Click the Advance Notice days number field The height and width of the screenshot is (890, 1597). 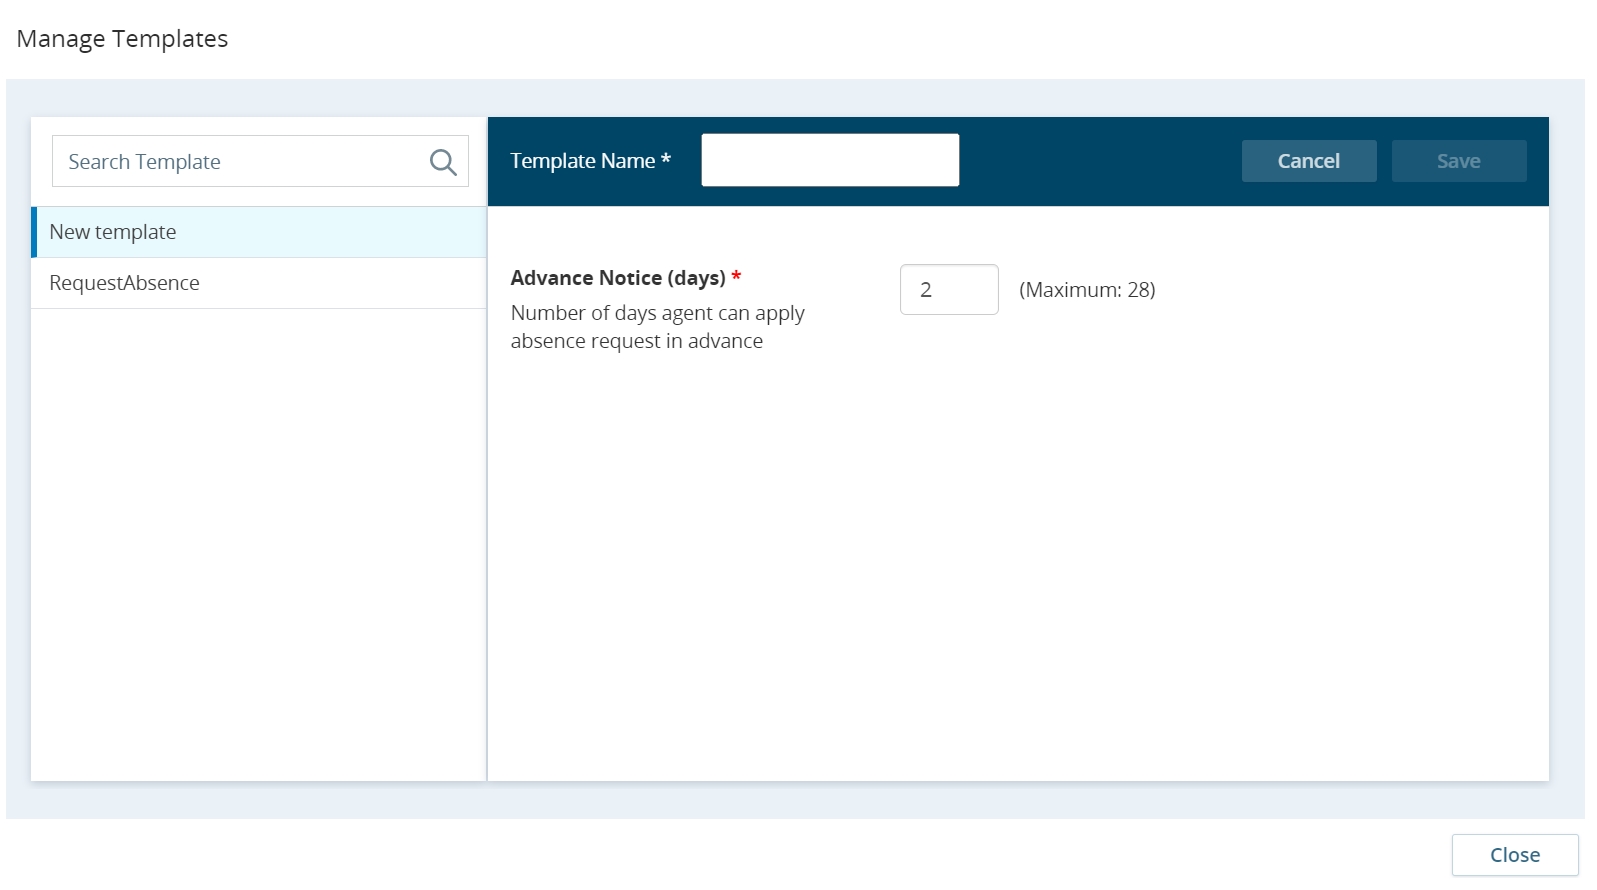coord(948,290)
